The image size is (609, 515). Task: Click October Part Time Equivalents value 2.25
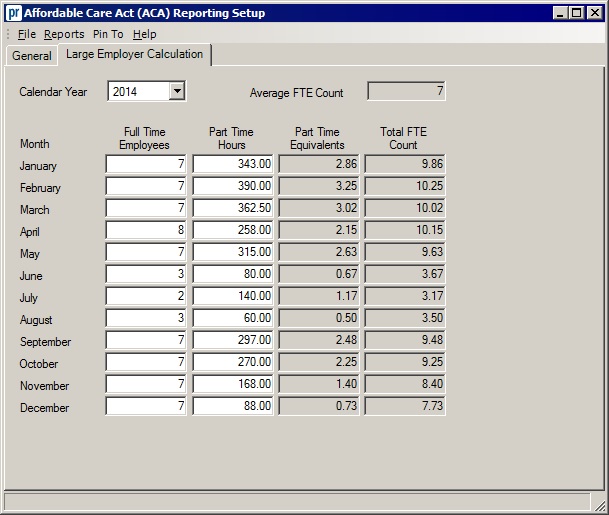click(x=319, y=362)
